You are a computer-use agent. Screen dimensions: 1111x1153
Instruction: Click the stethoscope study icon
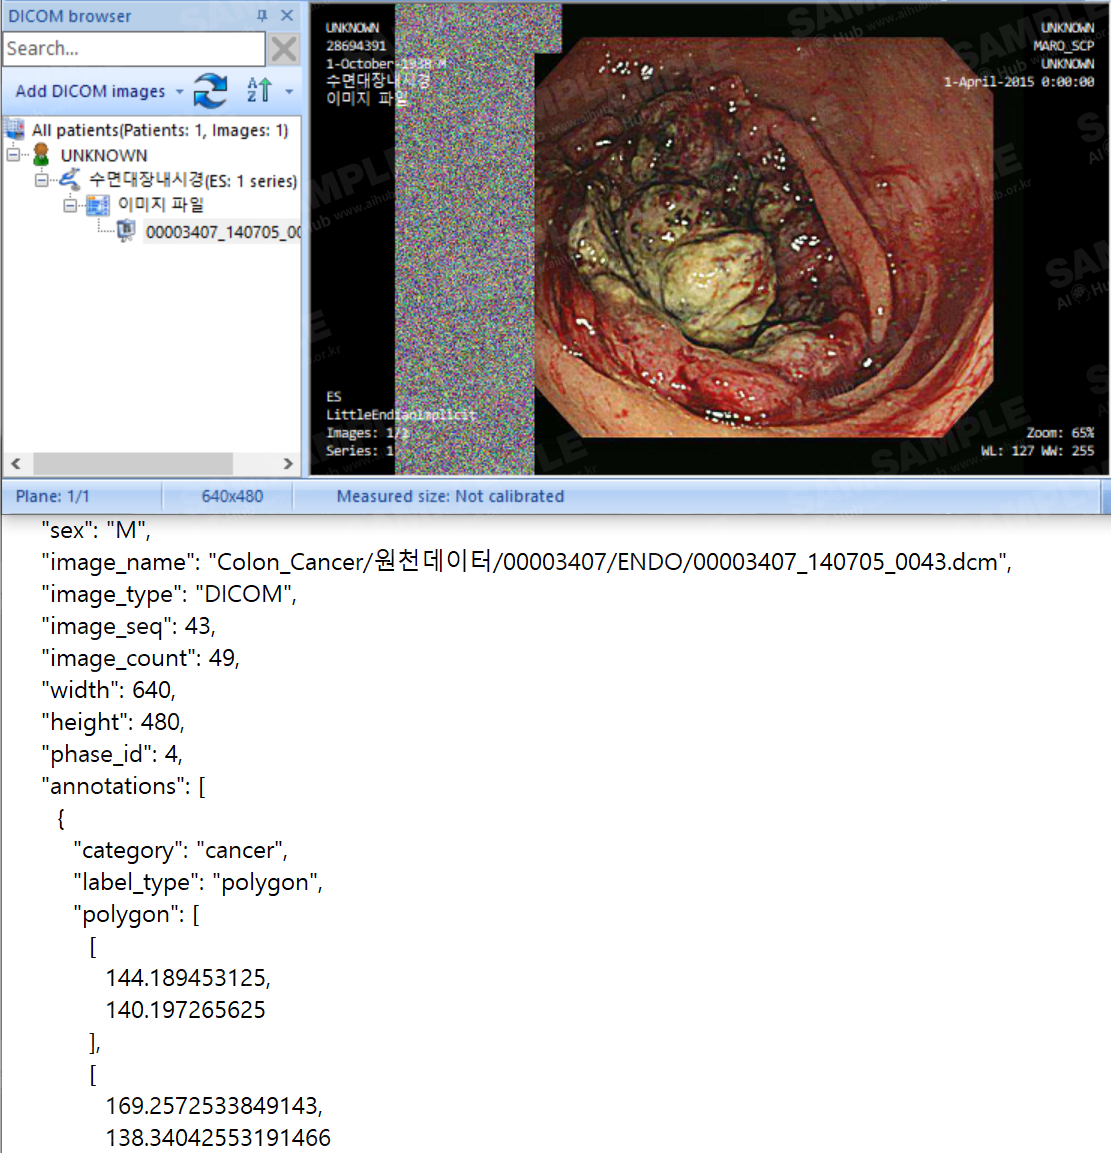(x=69, y=180)
